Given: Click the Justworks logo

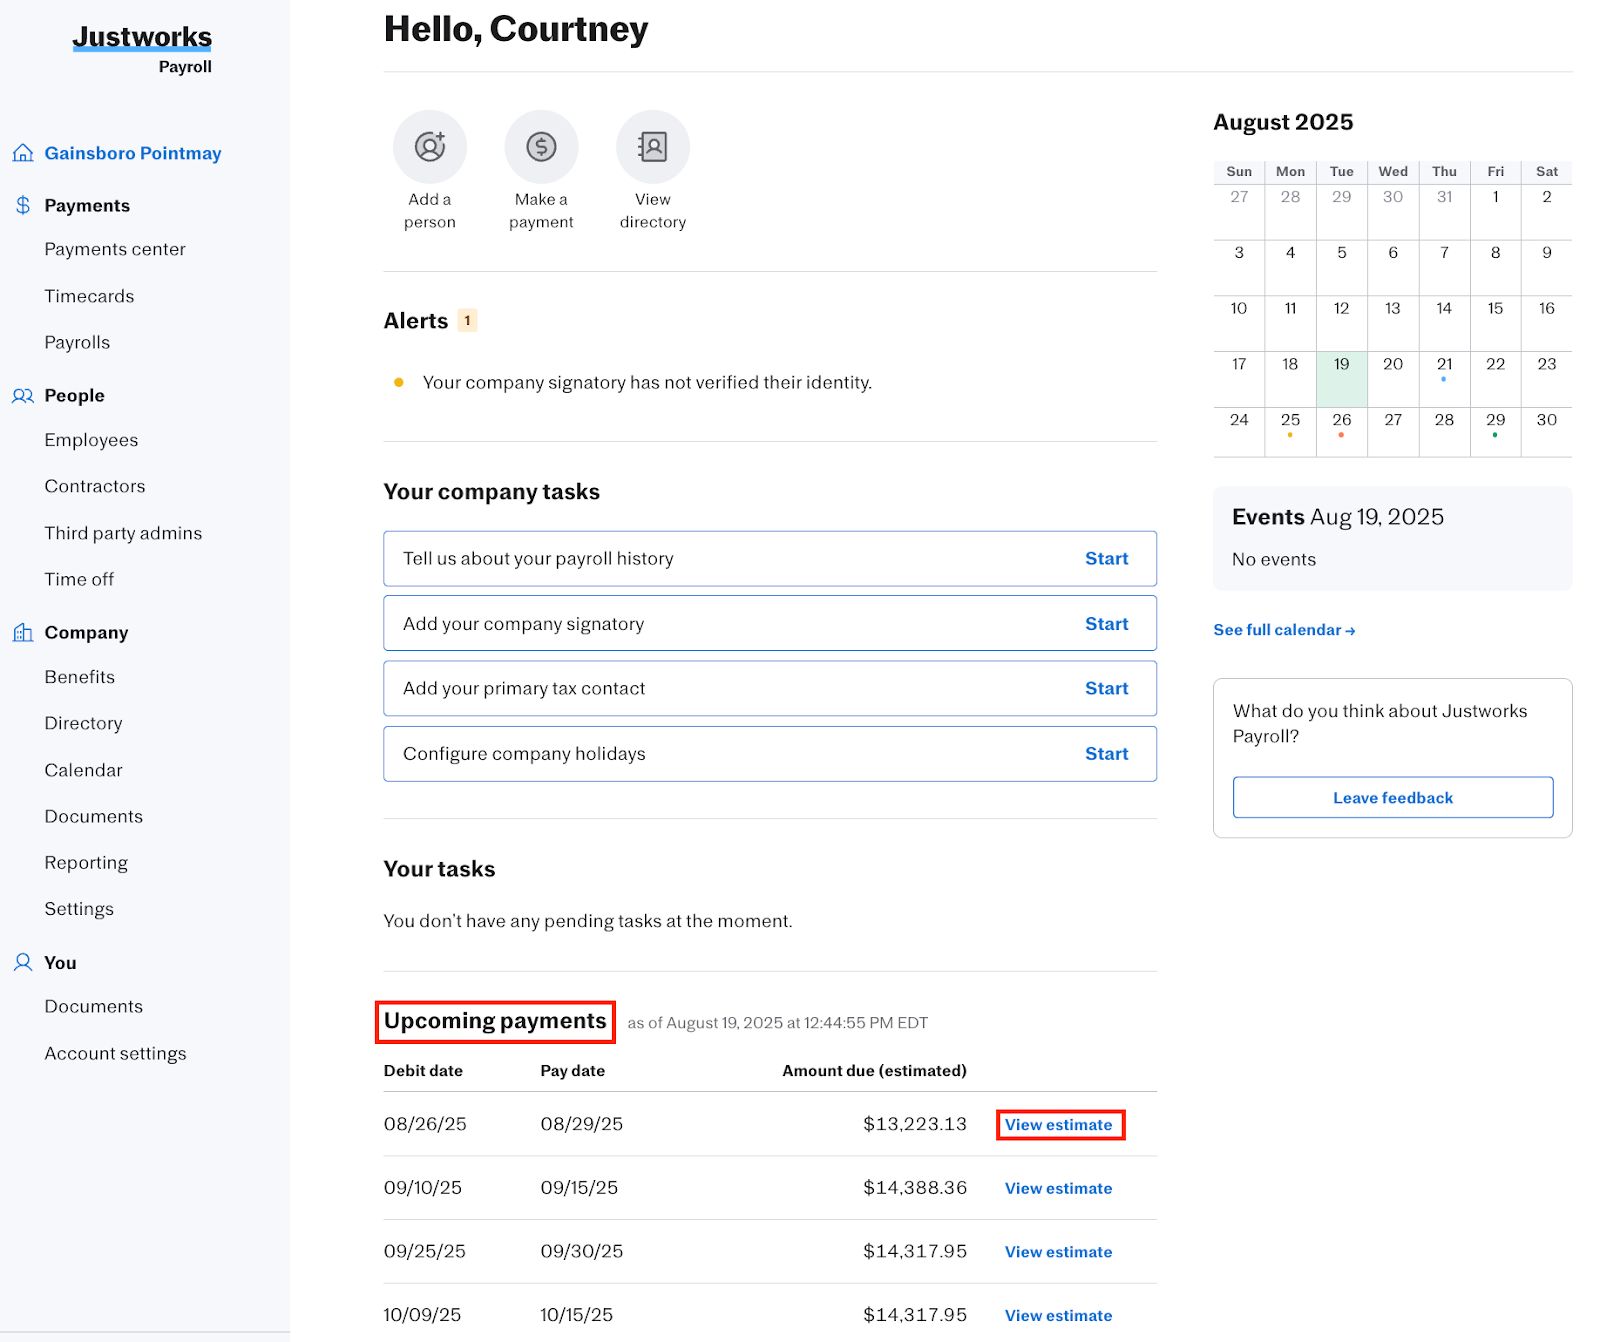Looking at the screenshot, I should 141,36.
